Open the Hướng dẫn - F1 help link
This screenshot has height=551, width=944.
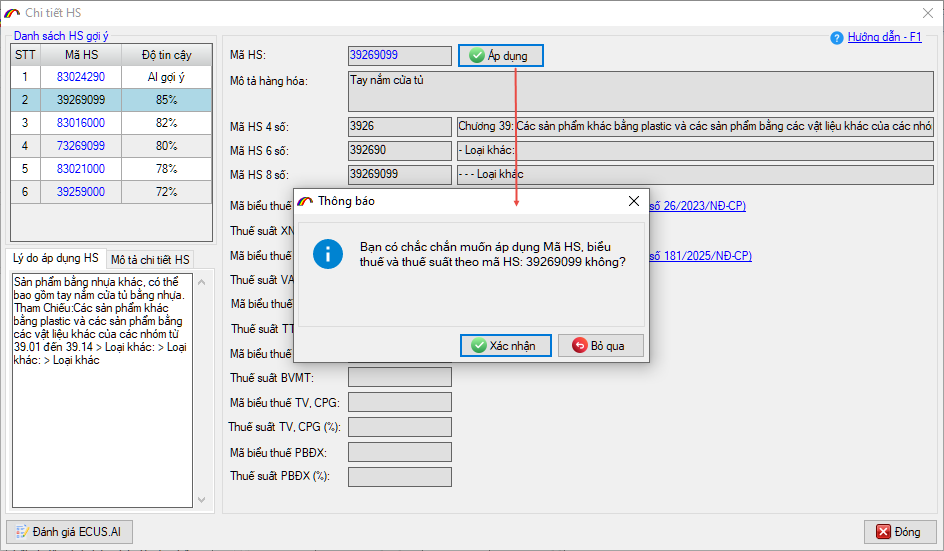pyautogui.click(x=884, y=37)
